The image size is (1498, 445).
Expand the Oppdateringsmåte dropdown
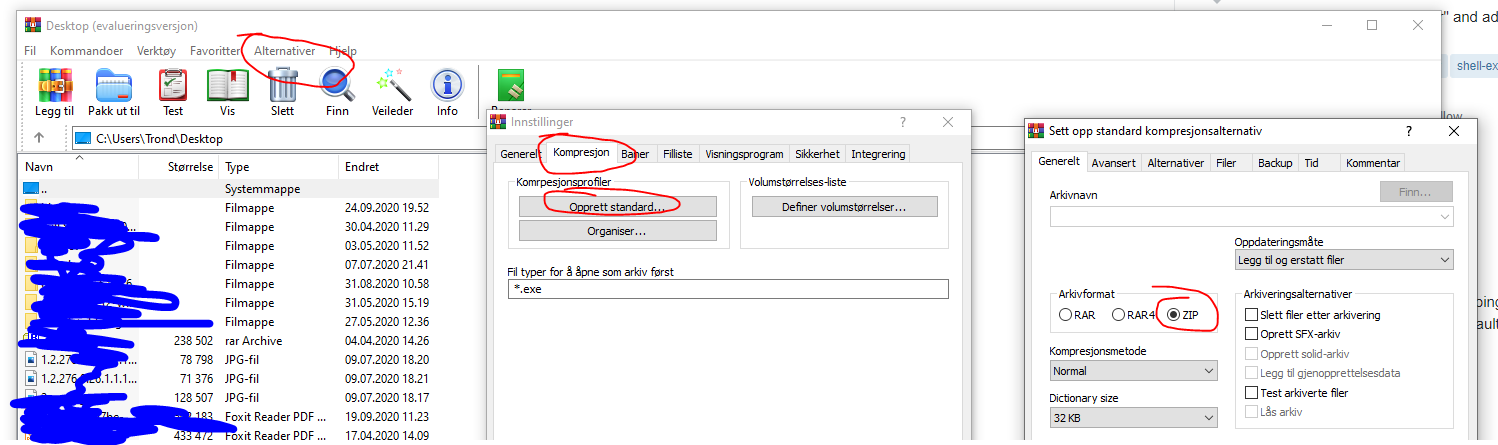click(1344, 260)
